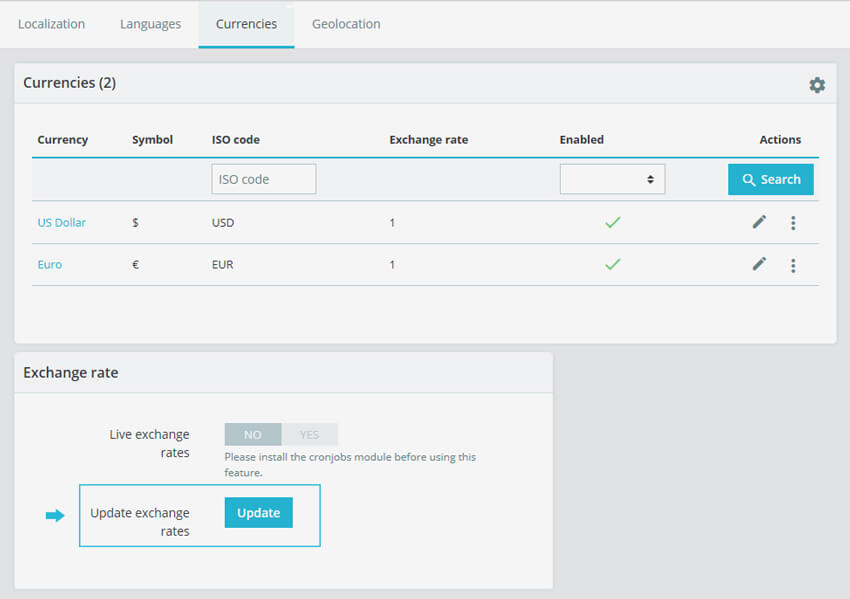Image resolution: width=850 pixels, height=599 pixels.
Task: Set Live exchange rates to YES
Action: click(x=310, y=434)
